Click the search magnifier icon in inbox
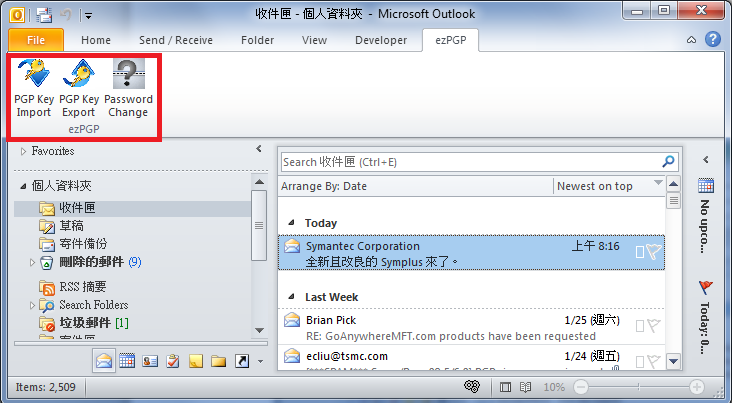 click(x=669, y=161)
